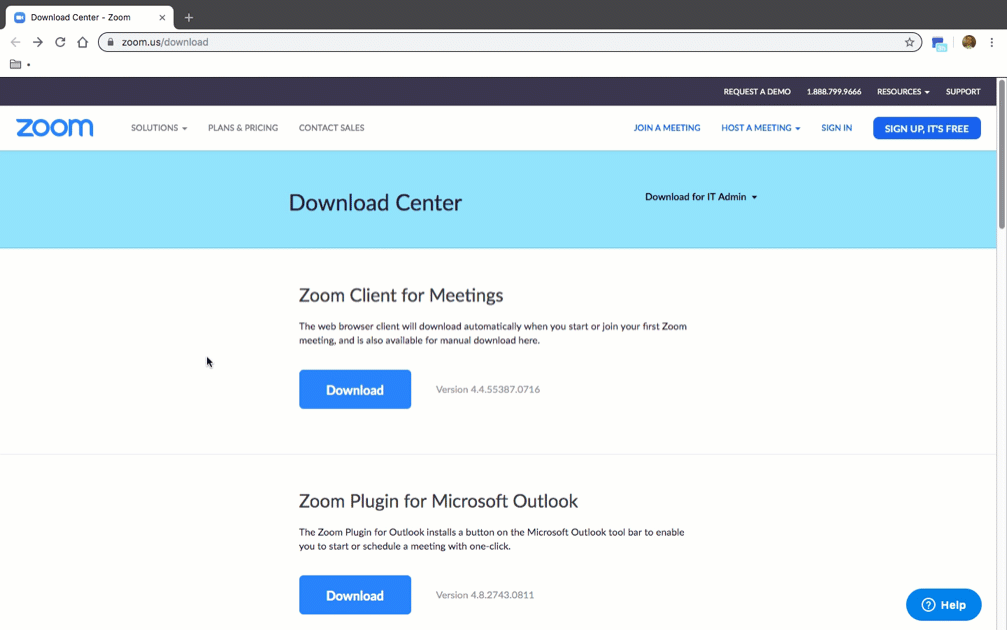Open the Help chat button
Image resolution: width=1007 pixels, height=630 pixels.
pyautogui.click(x=943, y=605)
